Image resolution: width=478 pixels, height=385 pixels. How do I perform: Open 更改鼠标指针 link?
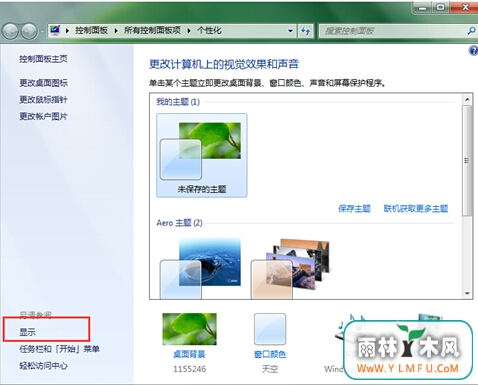(x=43, y=99)
